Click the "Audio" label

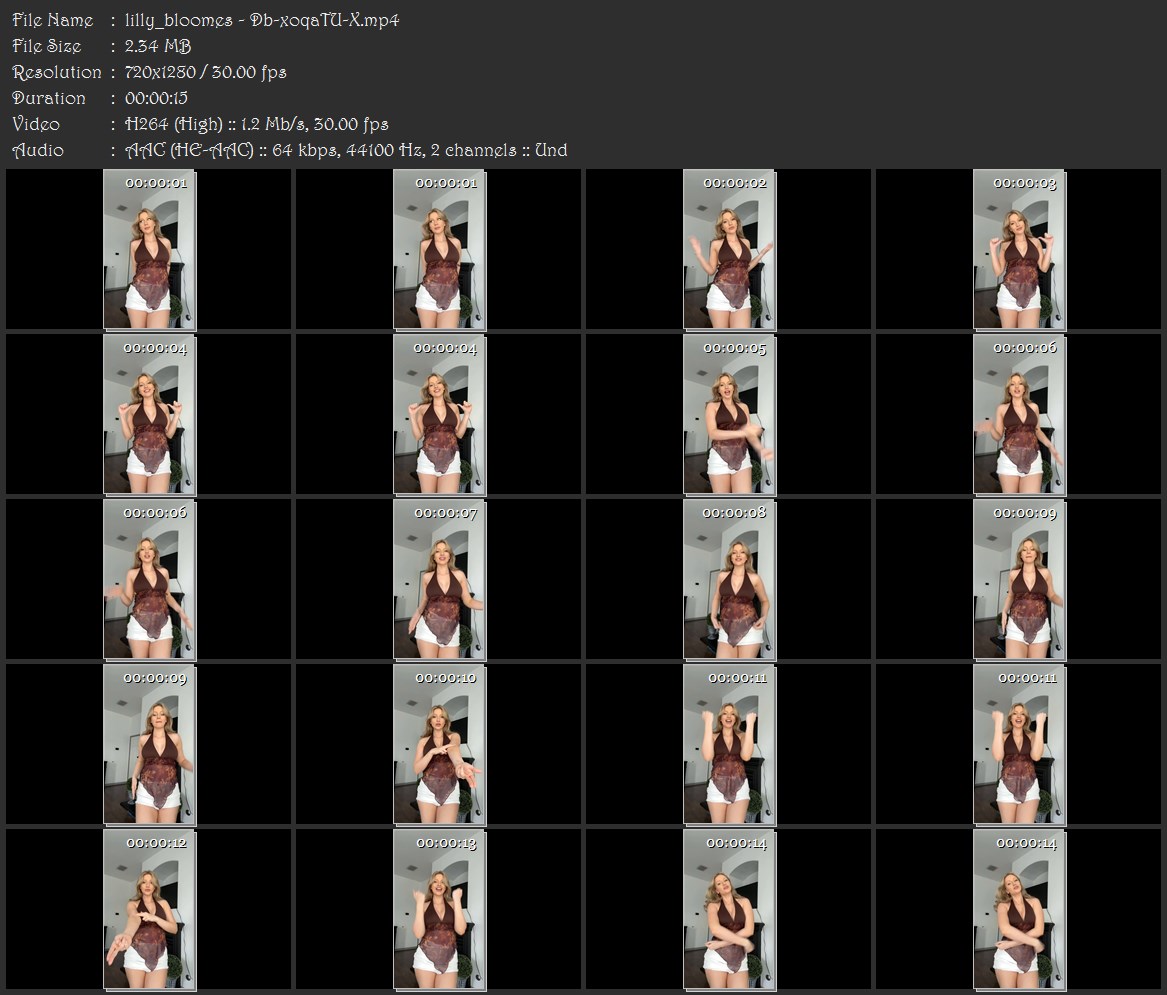click(38, 150)
